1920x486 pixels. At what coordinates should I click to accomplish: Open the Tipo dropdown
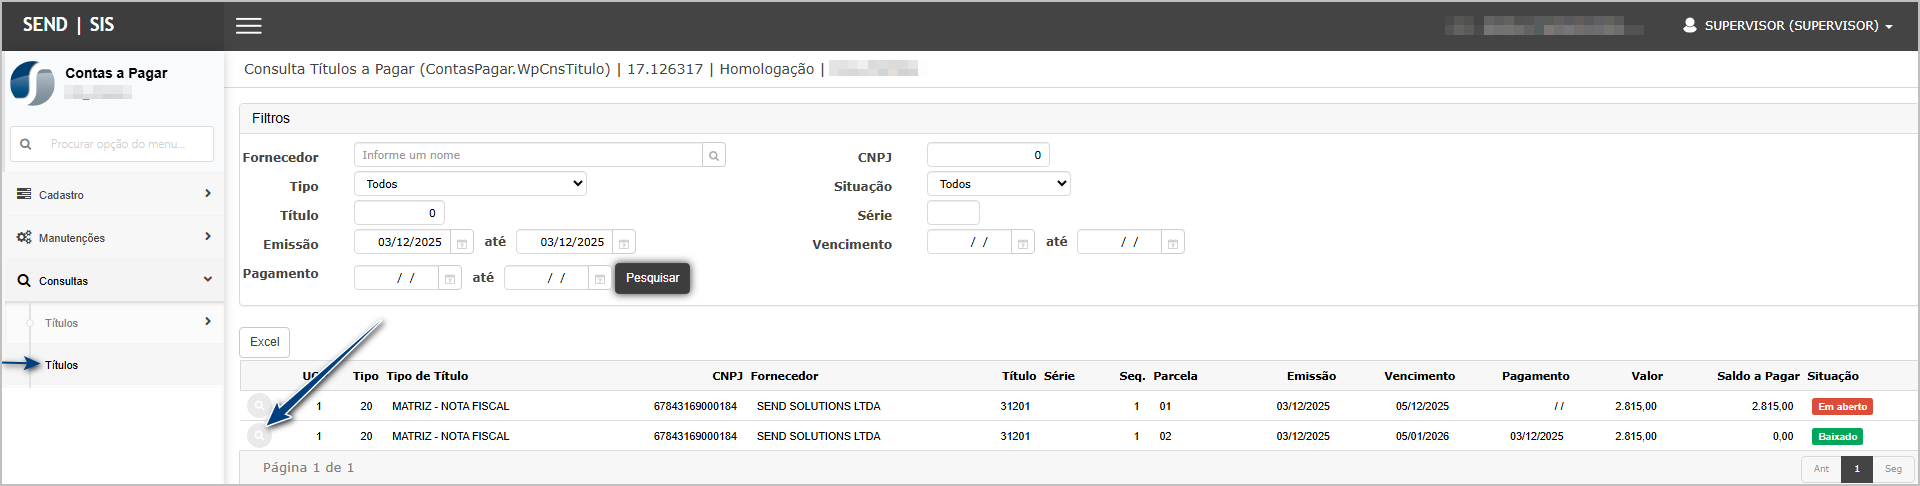point(470,184)
